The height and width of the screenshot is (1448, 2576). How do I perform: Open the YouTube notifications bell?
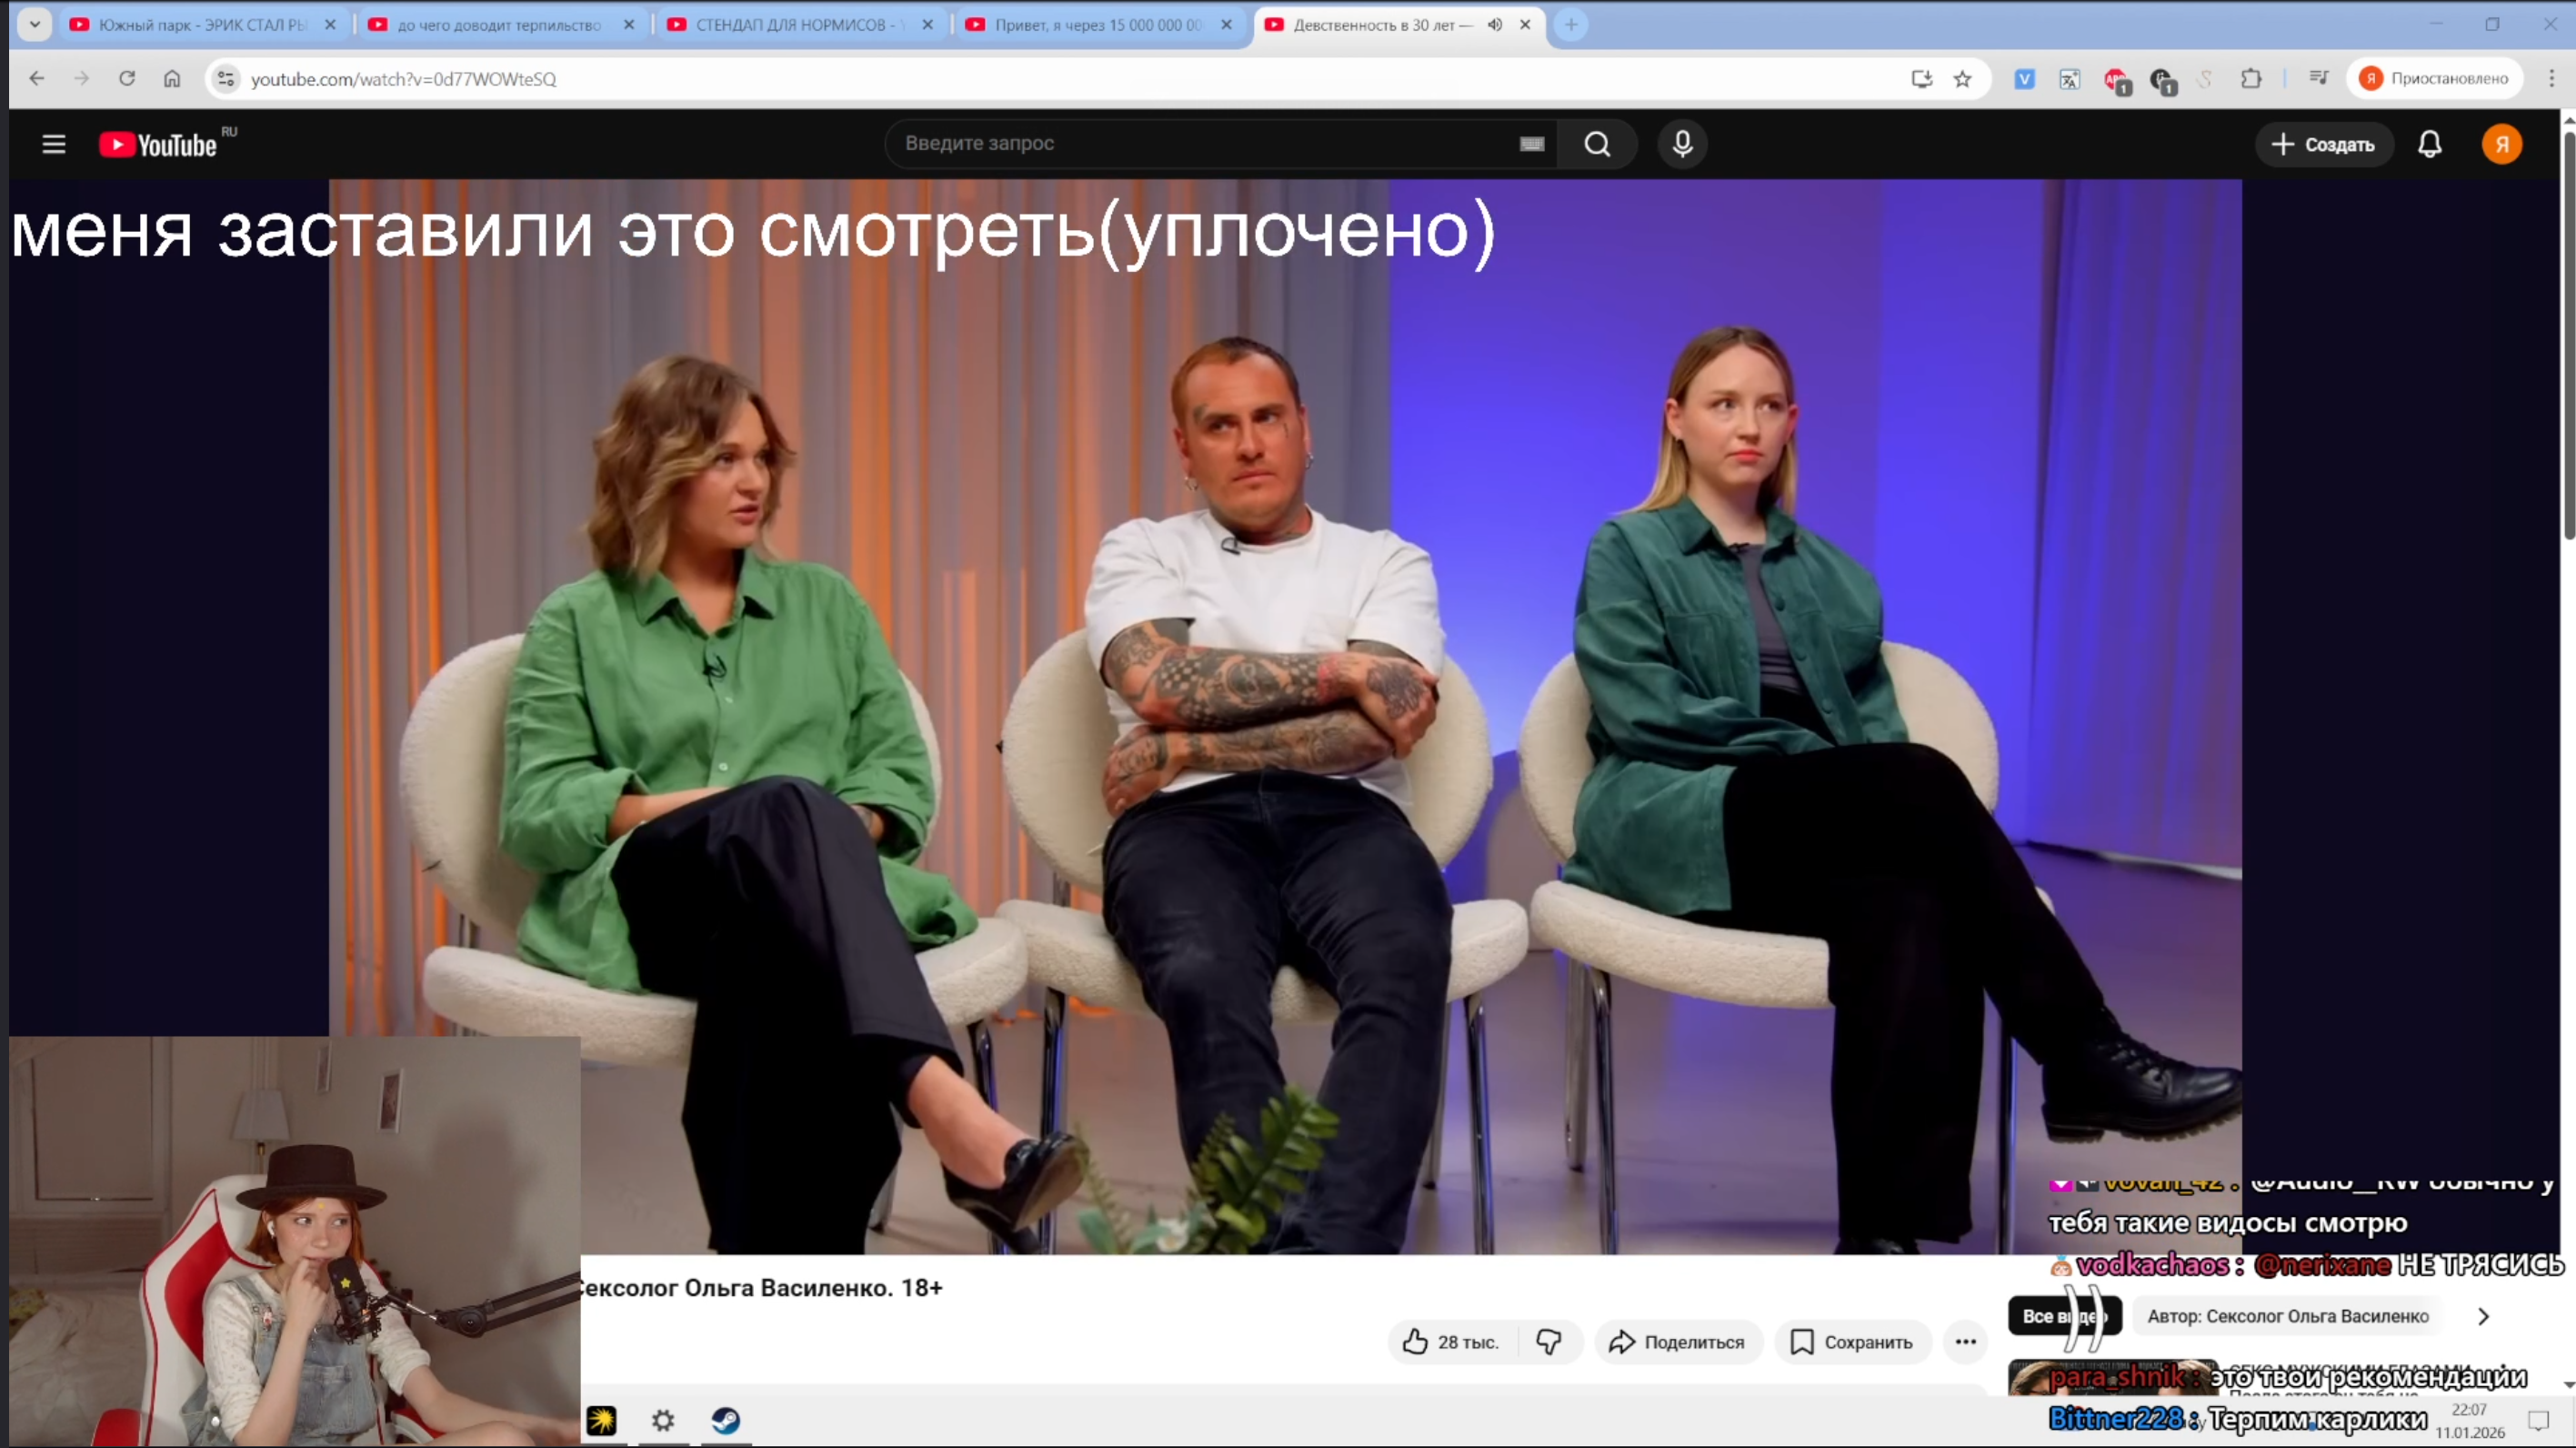point(2429,144)
